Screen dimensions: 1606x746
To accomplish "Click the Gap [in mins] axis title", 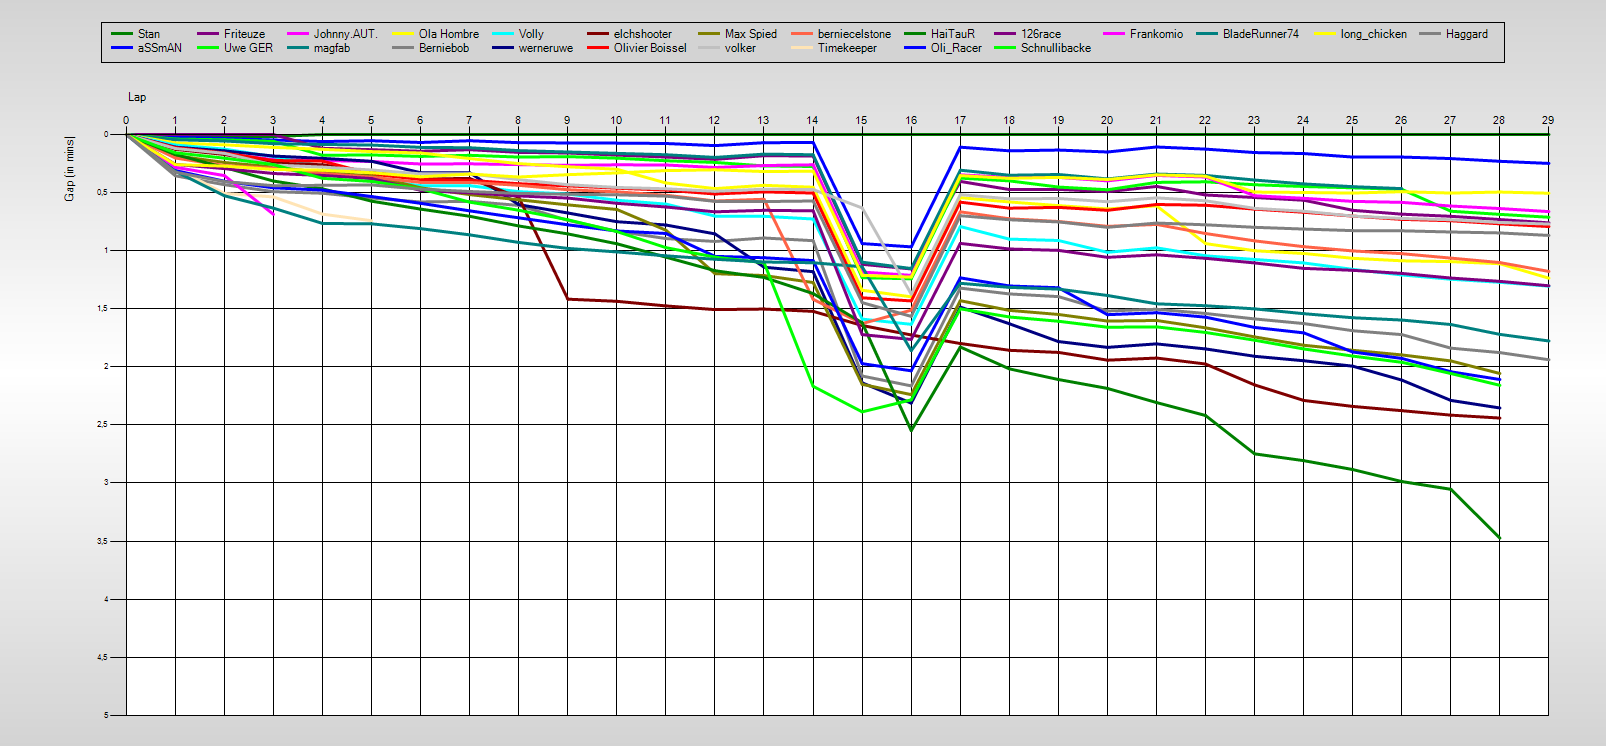I will [x=69, y=168].
